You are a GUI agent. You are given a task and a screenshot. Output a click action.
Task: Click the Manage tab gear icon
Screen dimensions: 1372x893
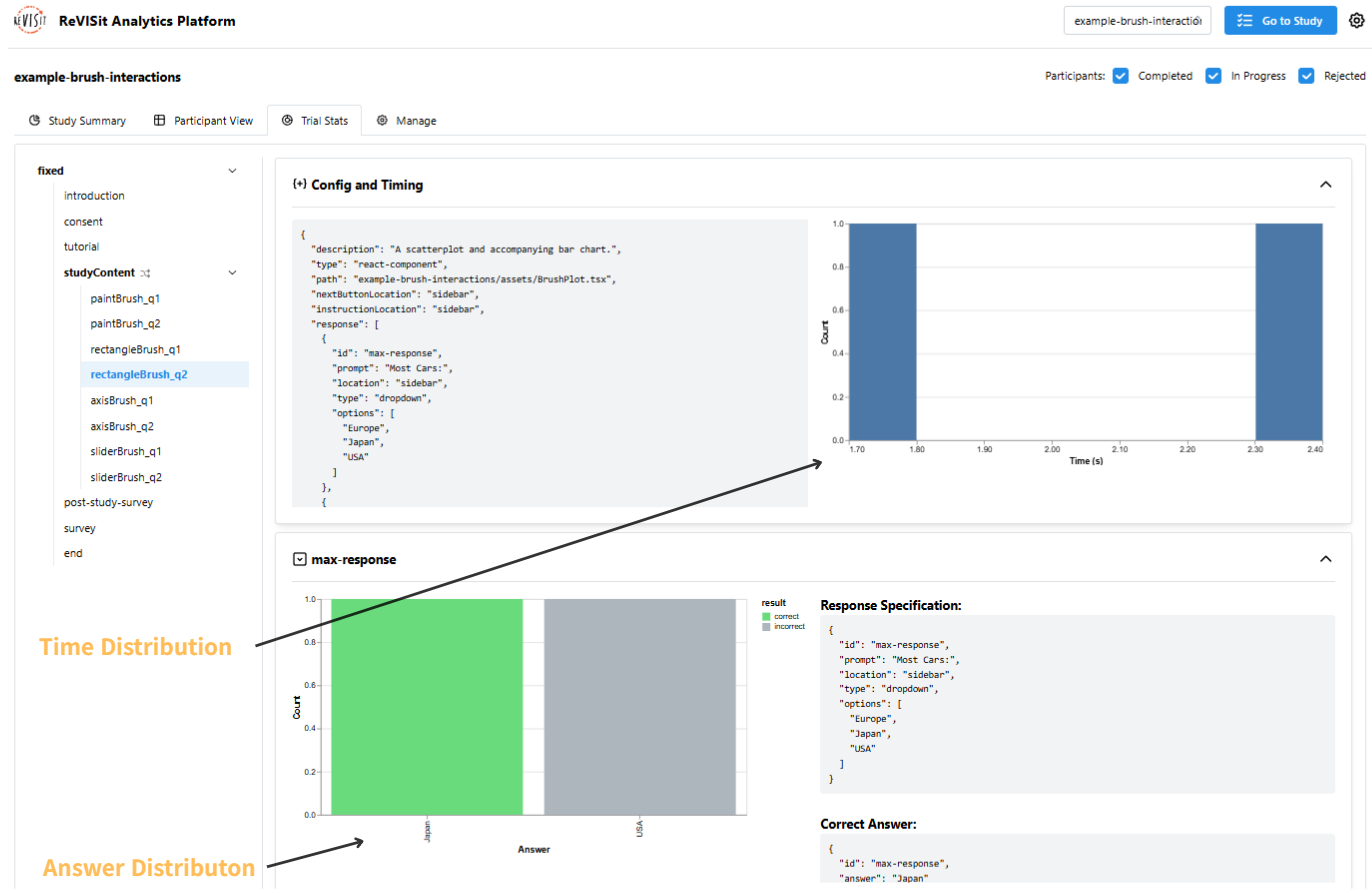382,120
